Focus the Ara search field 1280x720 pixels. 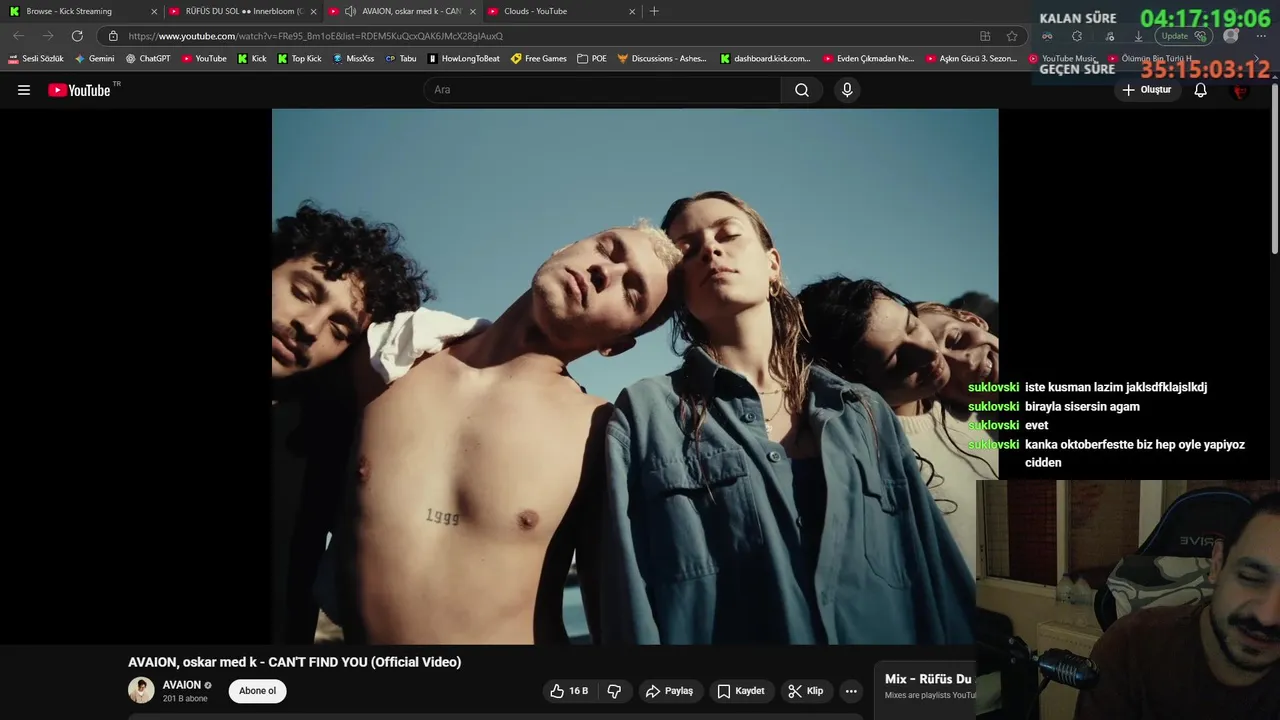[603, 90]
